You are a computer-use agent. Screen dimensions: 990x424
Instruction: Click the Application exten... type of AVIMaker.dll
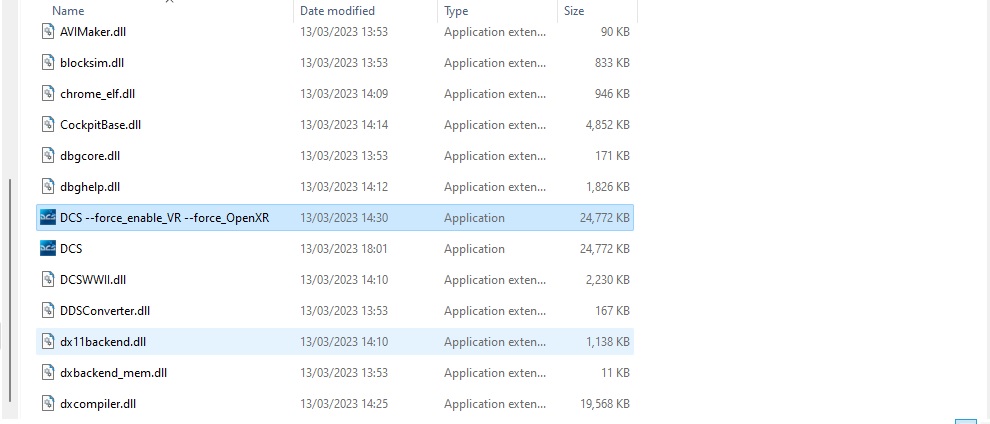point(495,32)
